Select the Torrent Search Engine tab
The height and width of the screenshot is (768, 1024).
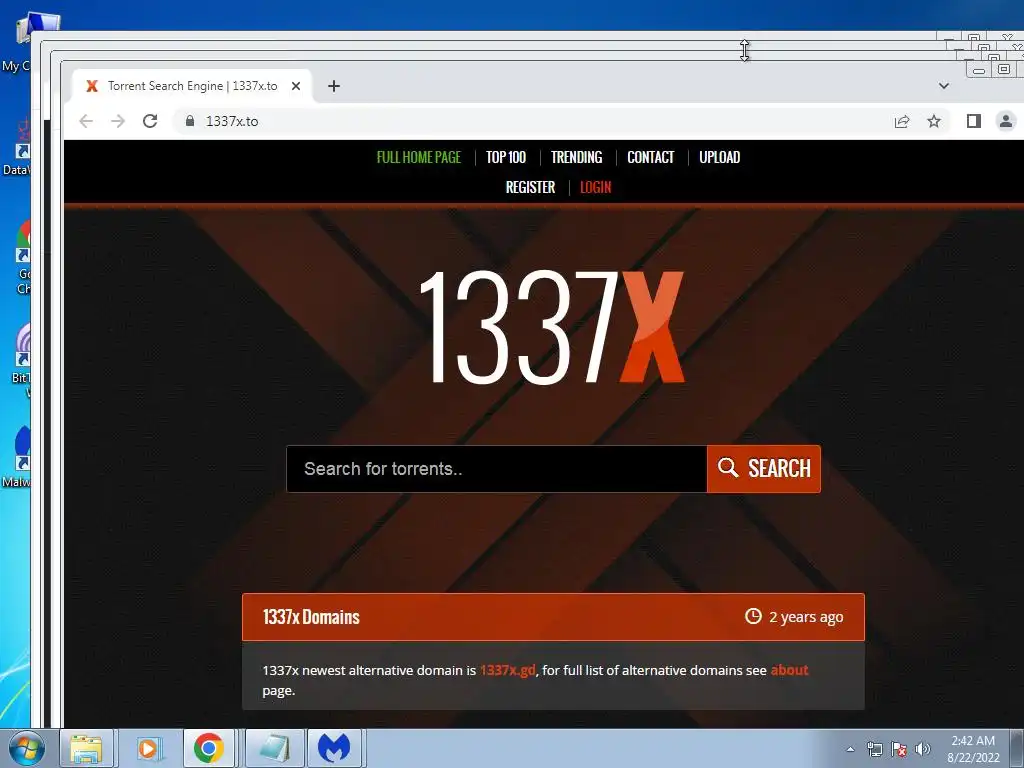pyautogui.click(x=192, y=86)
